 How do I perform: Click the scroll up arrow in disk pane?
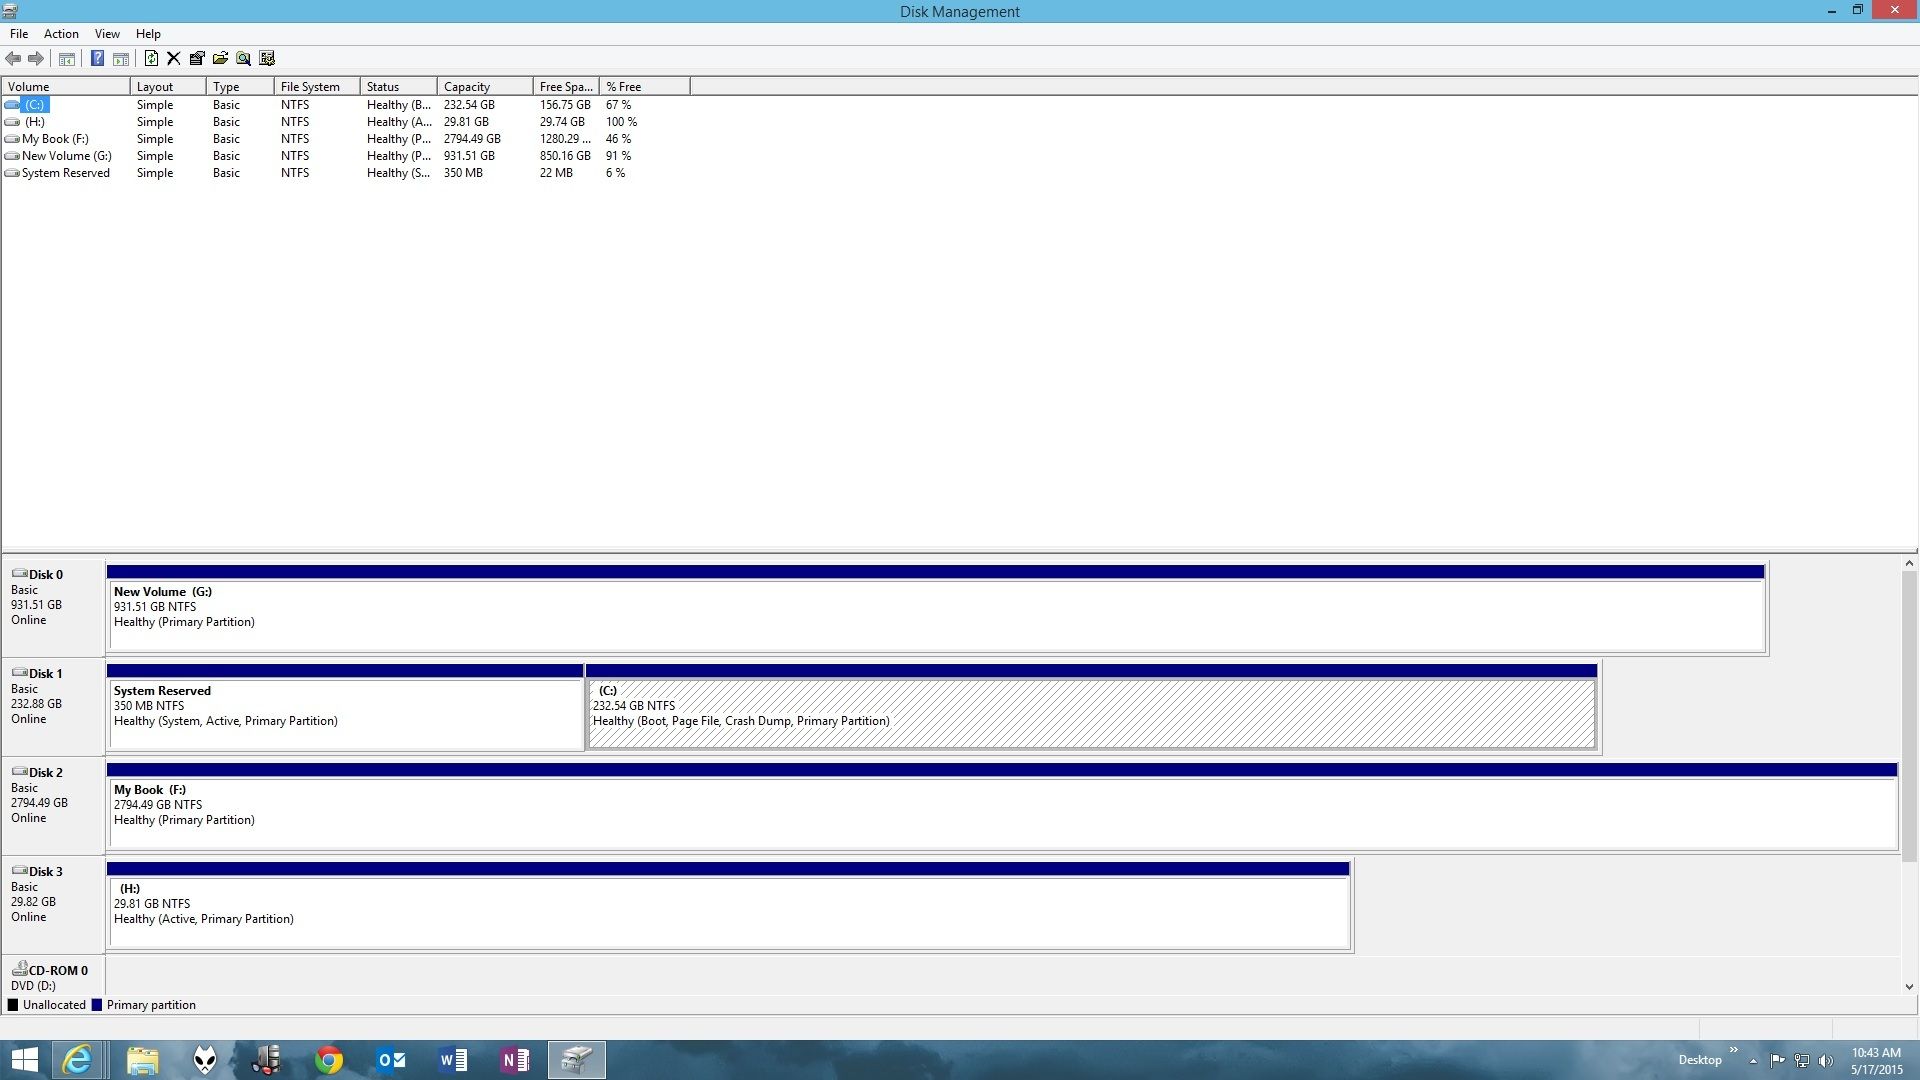point(1909,564)
